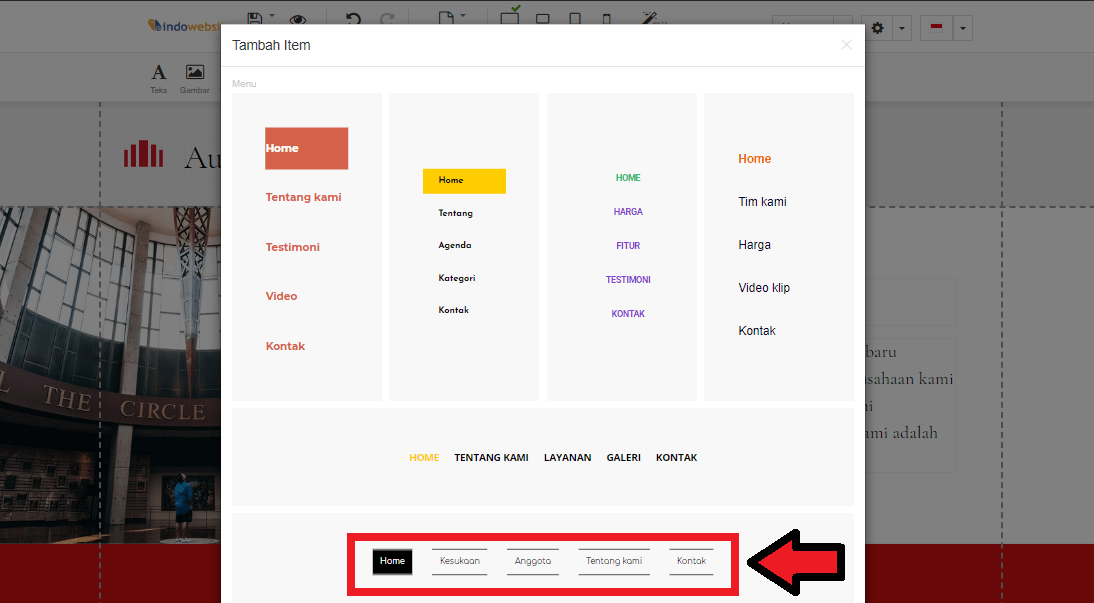This screenshot has height=603, width=1094.
Task: Expand the dropdown beside the save icon
Action: [x=272, y=14]
